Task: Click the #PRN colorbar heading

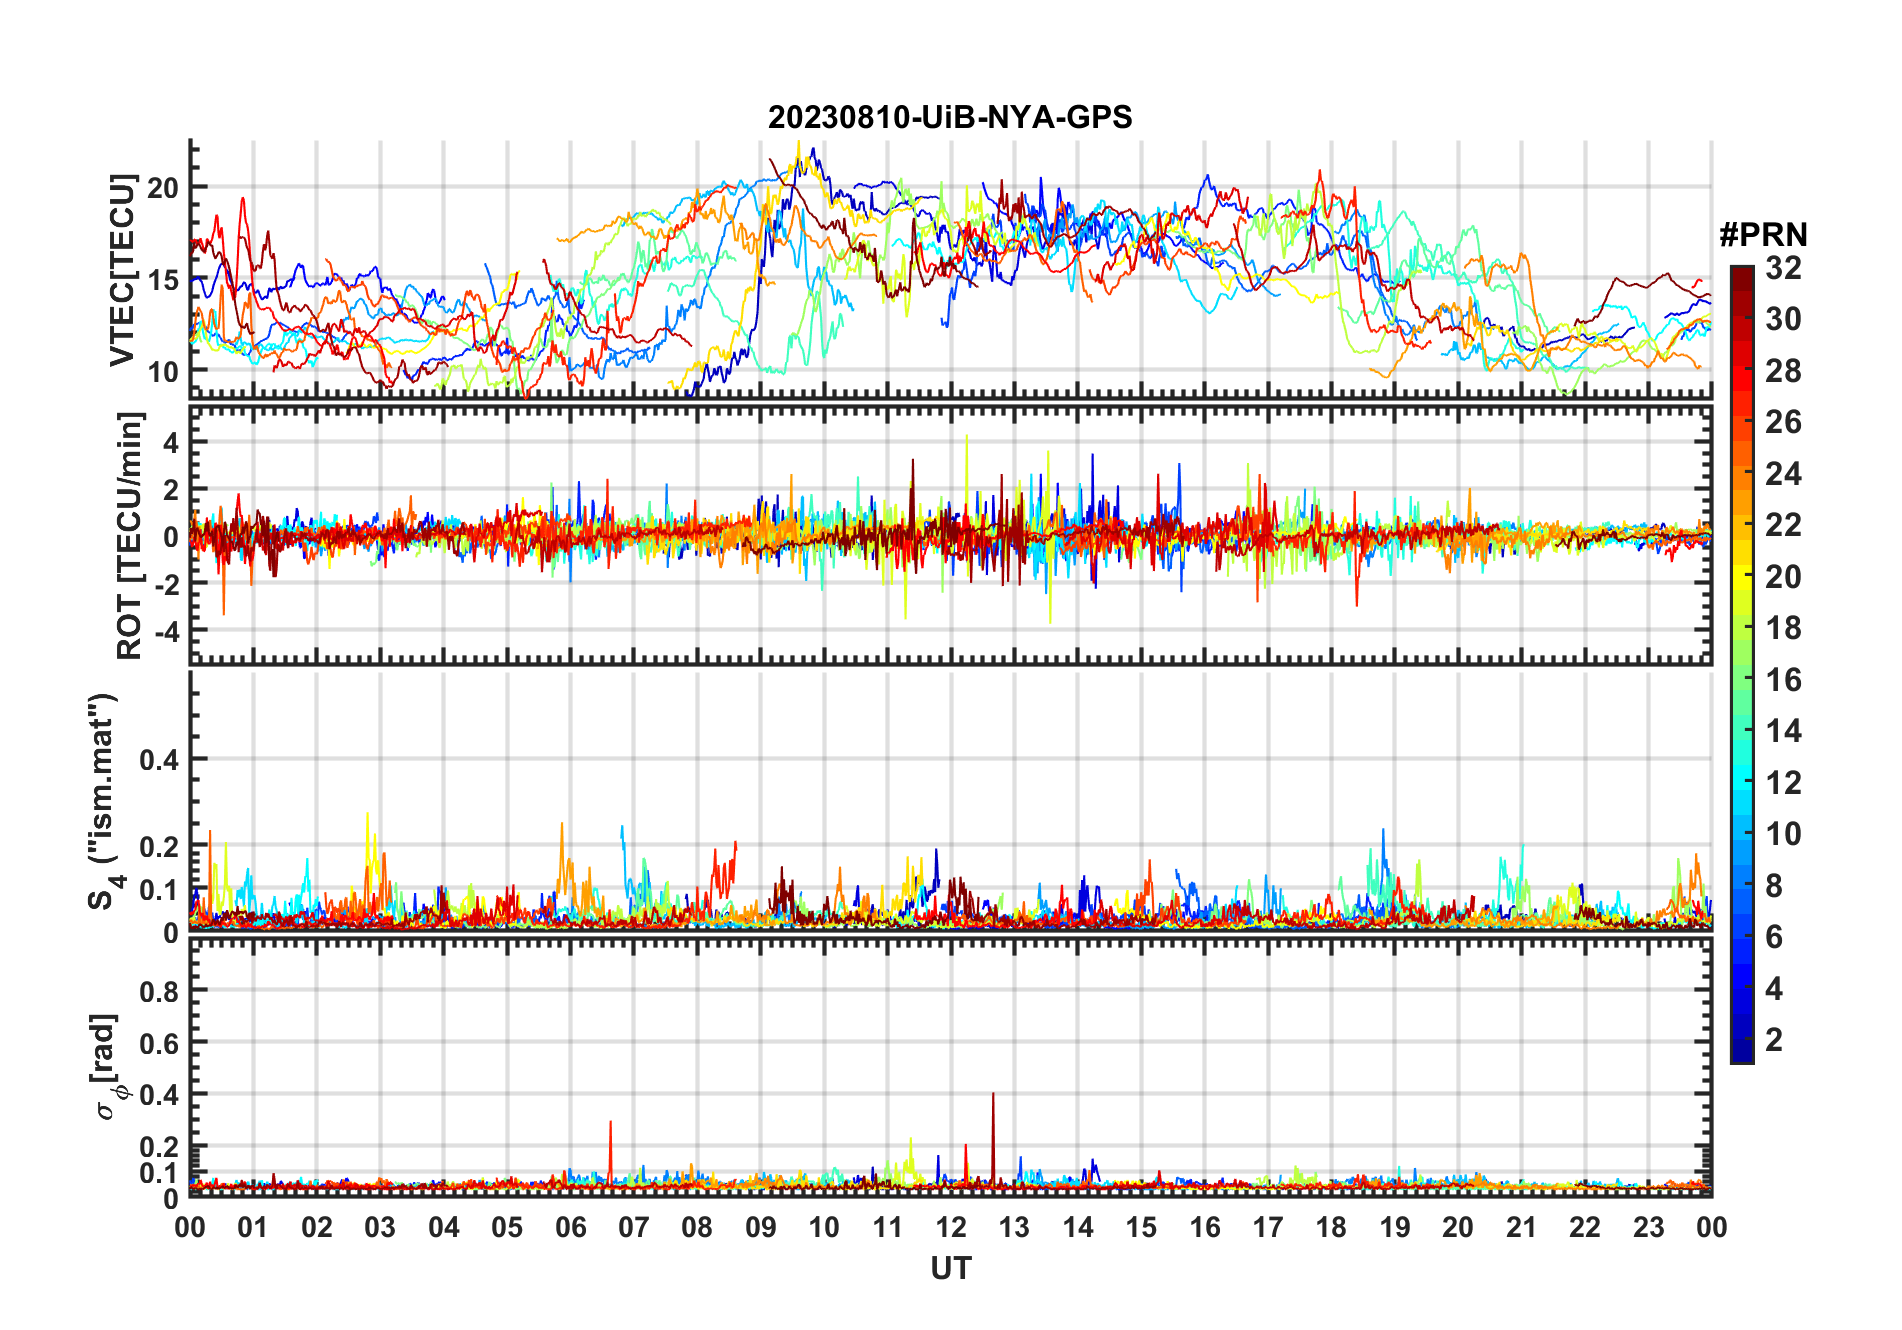Action: click(x=1763, y=235)
